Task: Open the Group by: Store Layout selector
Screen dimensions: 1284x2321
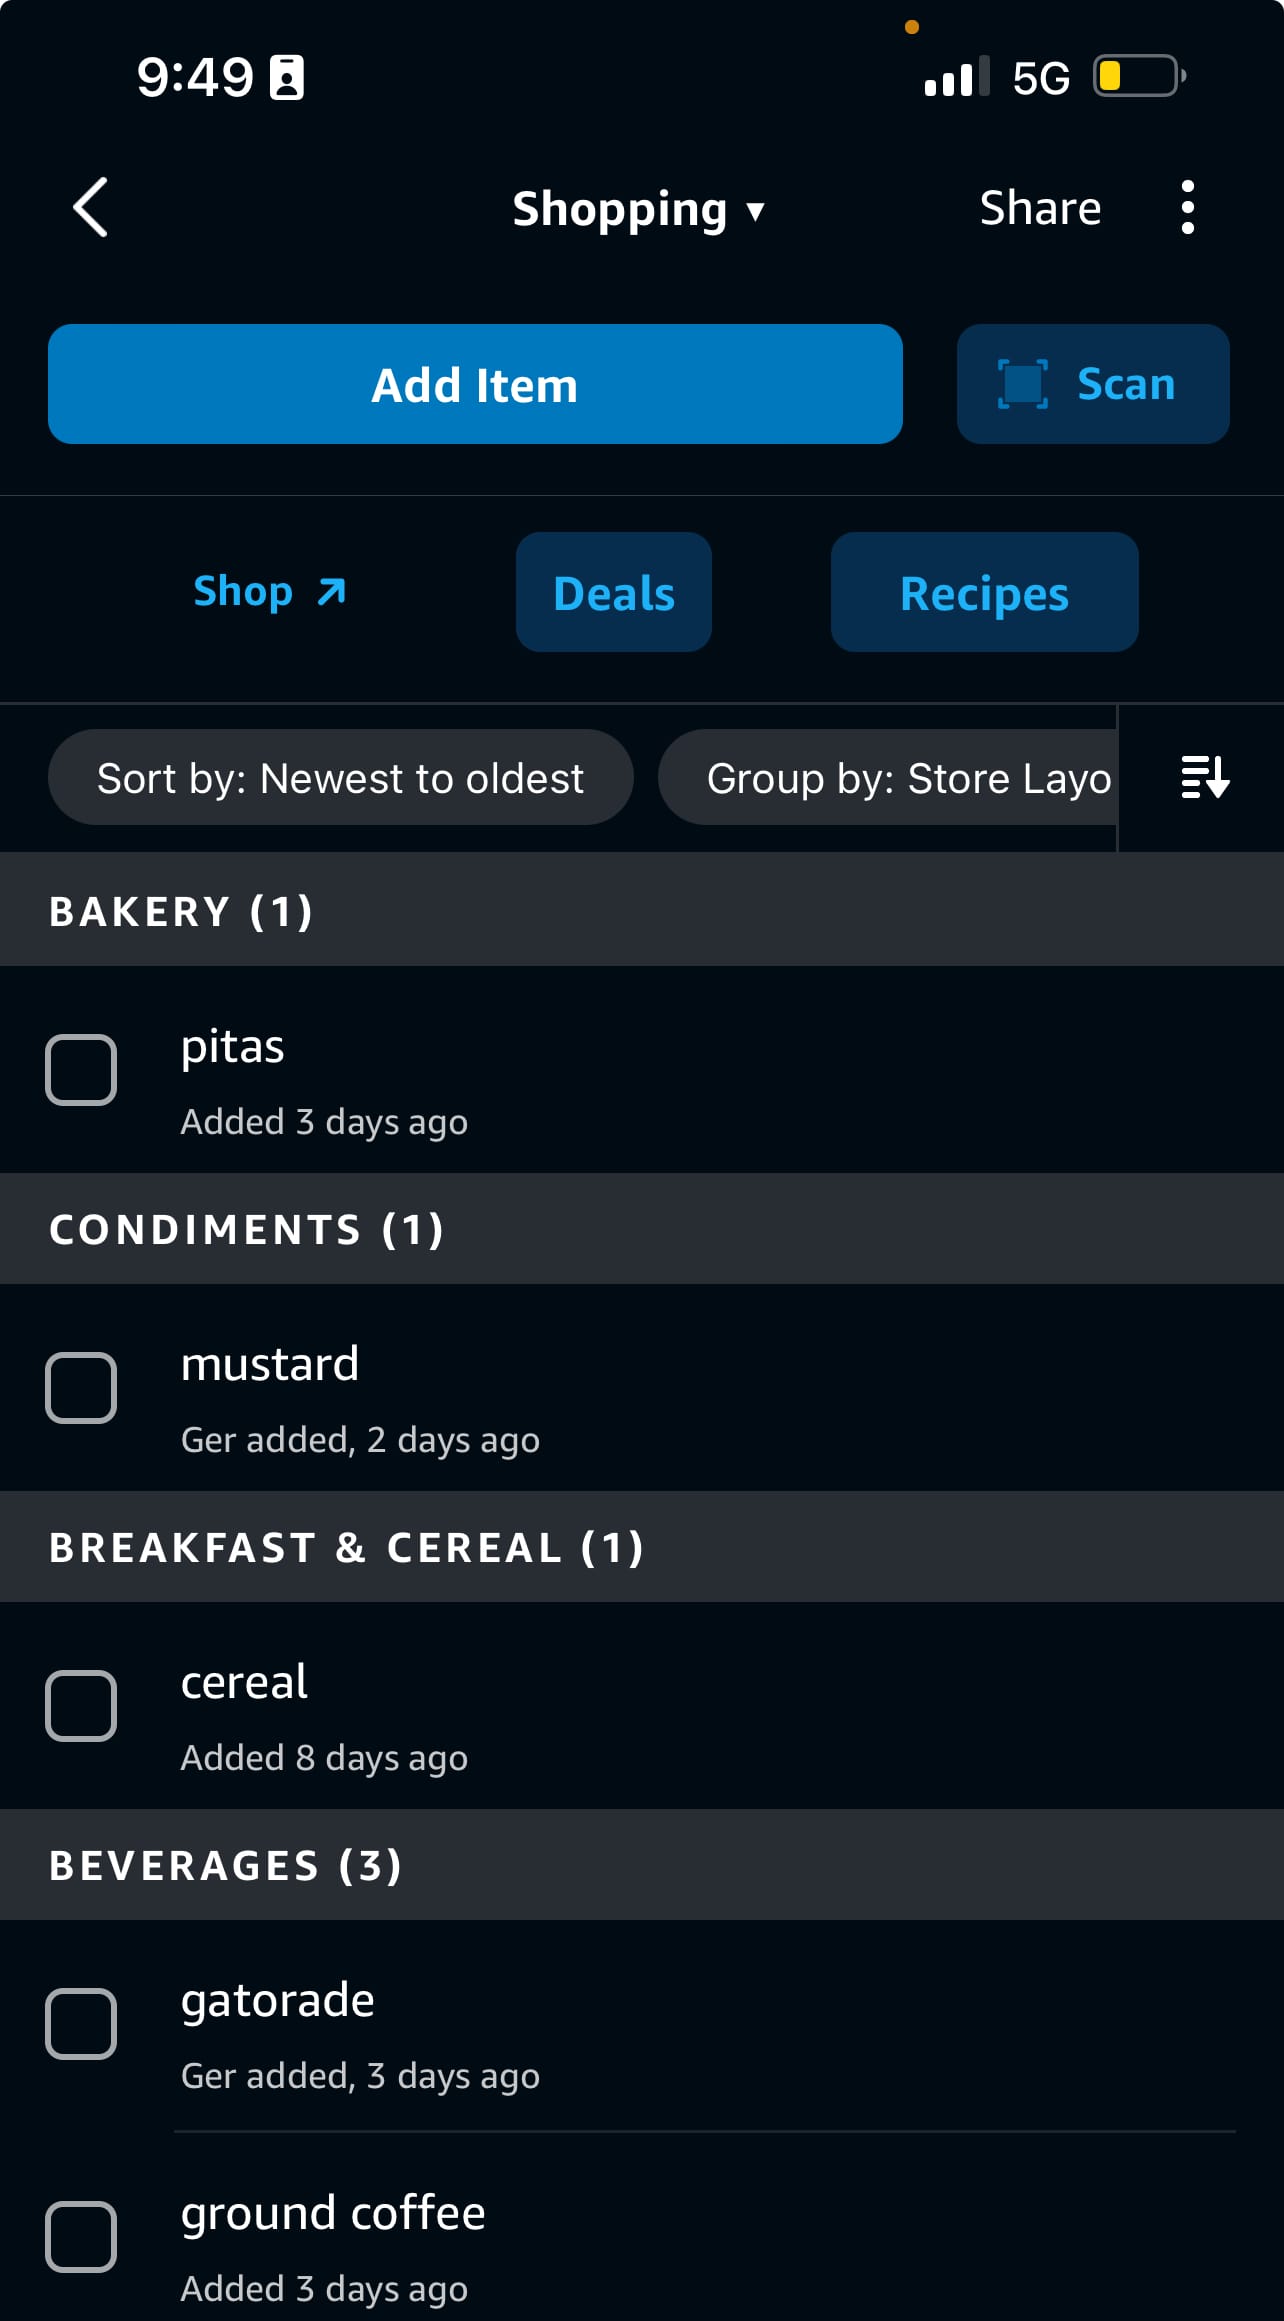Action: (890, 777)
